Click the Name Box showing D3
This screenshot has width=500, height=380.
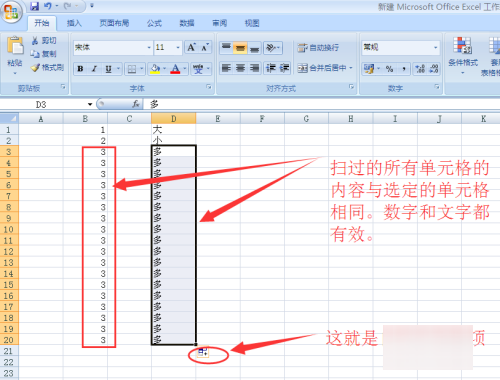(47, 105)
